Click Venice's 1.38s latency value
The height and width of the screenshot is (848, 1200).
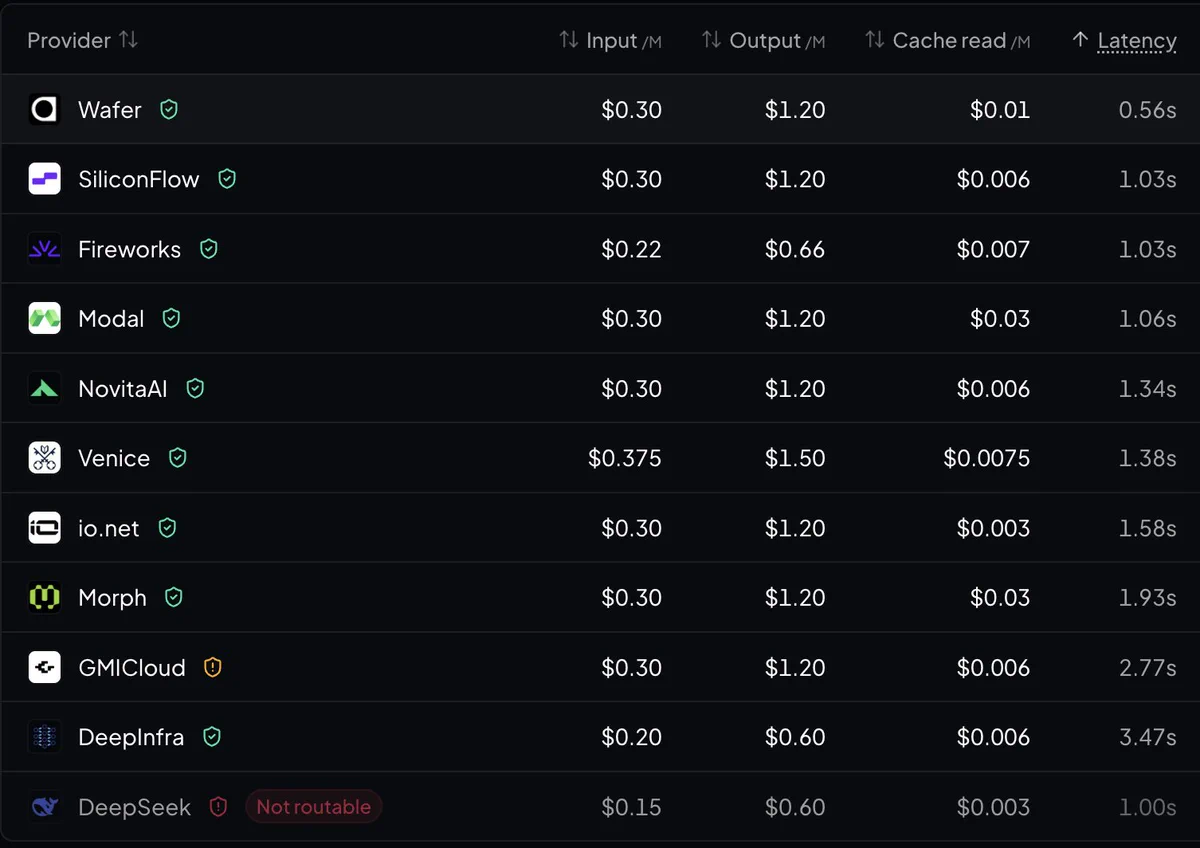1148,458
